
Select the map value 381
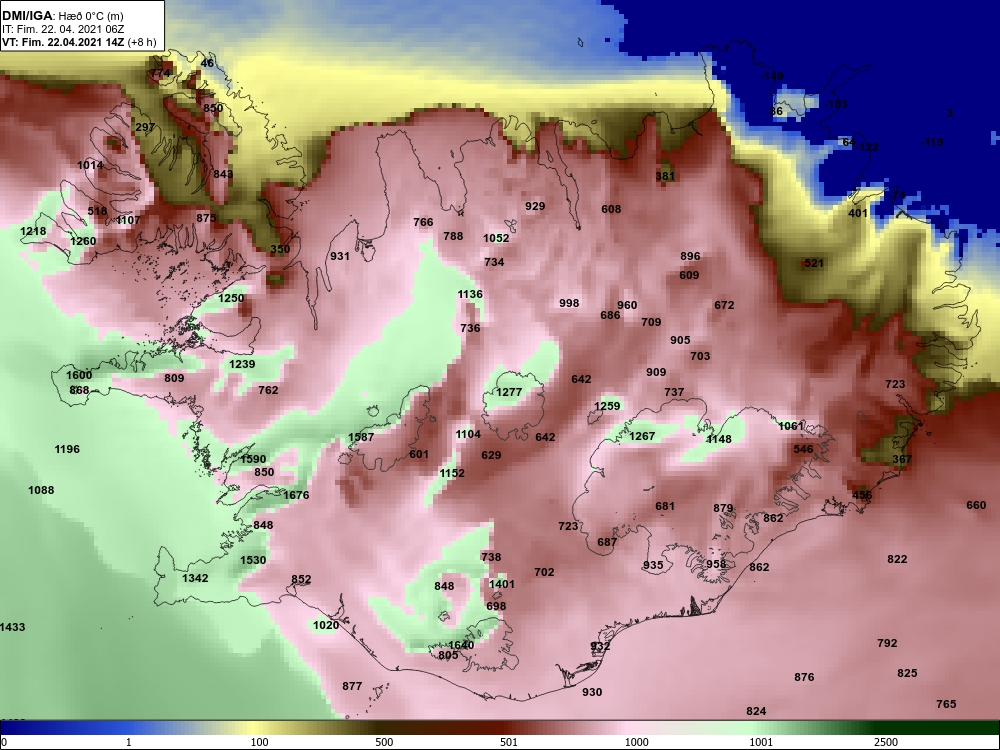point(665,176)
